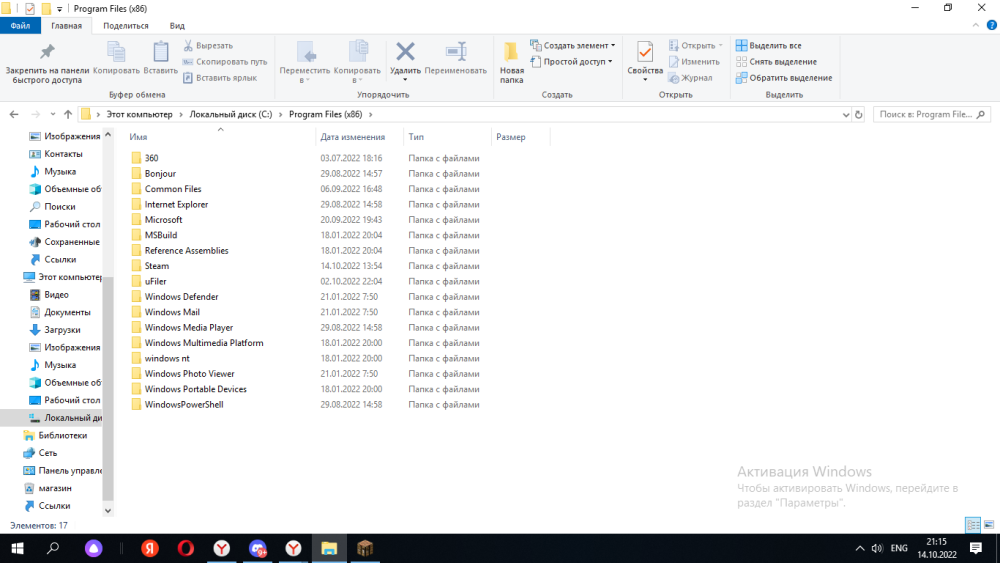Viewport: 1000px width, 563px height.
Task: Click the Pin to Quick Access icon
Action: point(47,52)
